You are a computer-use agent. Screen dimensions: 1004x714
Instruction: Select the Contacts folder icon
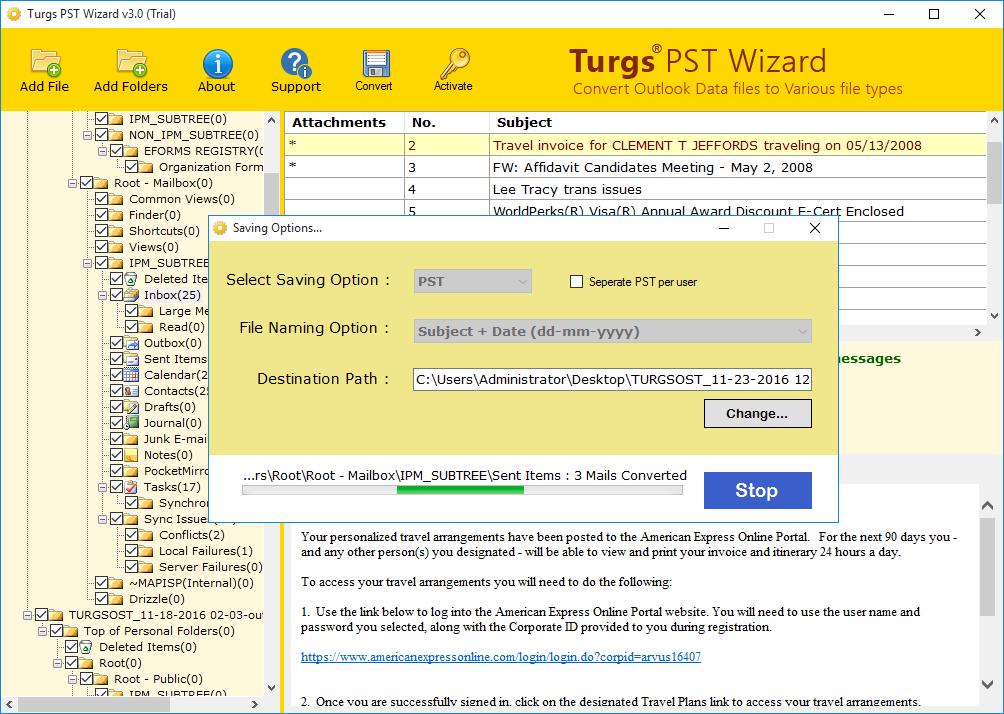coord(131,391)
